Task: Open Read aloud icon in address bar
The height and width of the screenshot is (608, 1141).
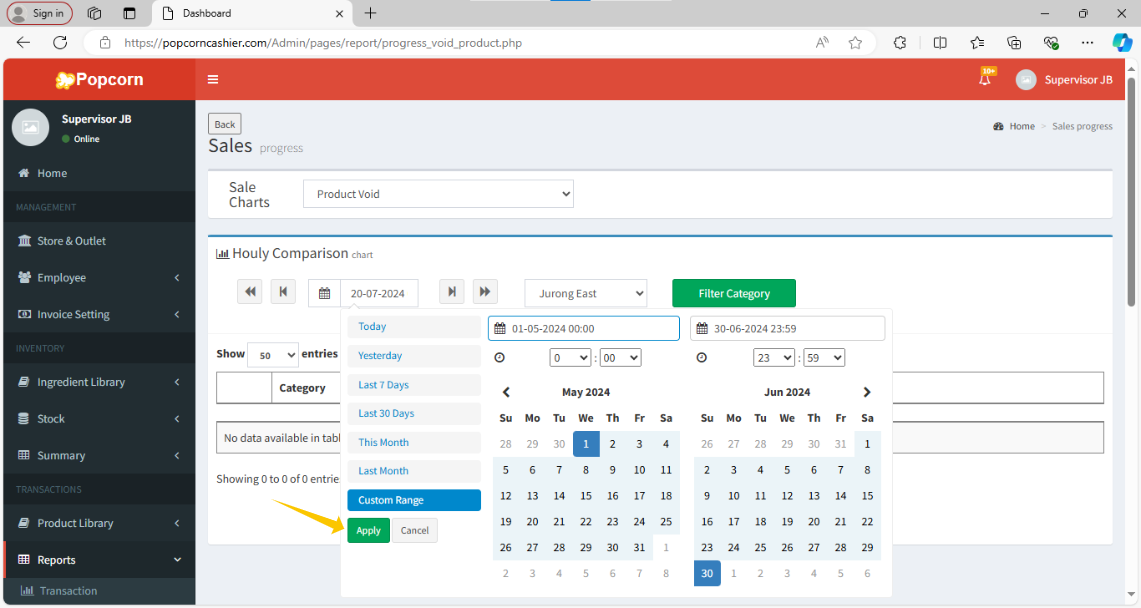Action: pos(822,43)
